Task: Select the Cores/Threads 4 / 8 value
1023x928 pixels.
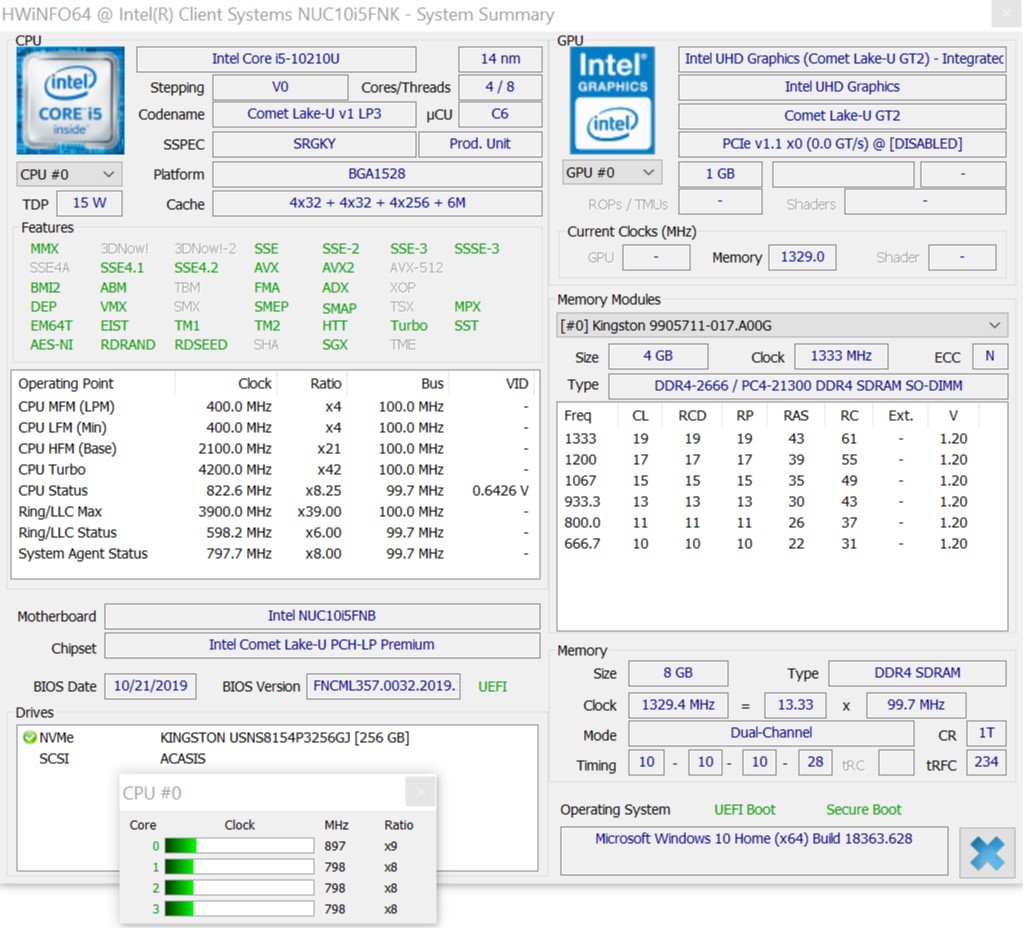Action: coord(500,87)
